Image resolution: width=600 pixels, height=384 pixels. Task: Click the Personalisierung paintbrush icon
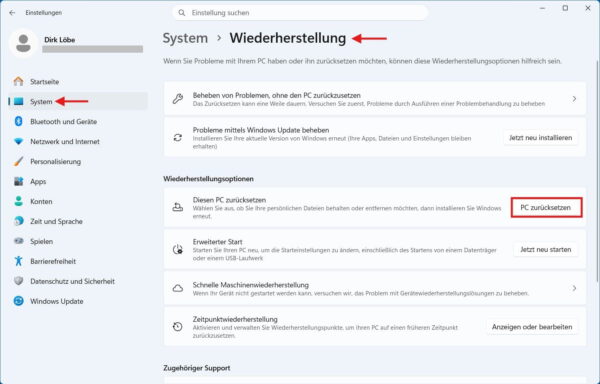click(18, 161)
